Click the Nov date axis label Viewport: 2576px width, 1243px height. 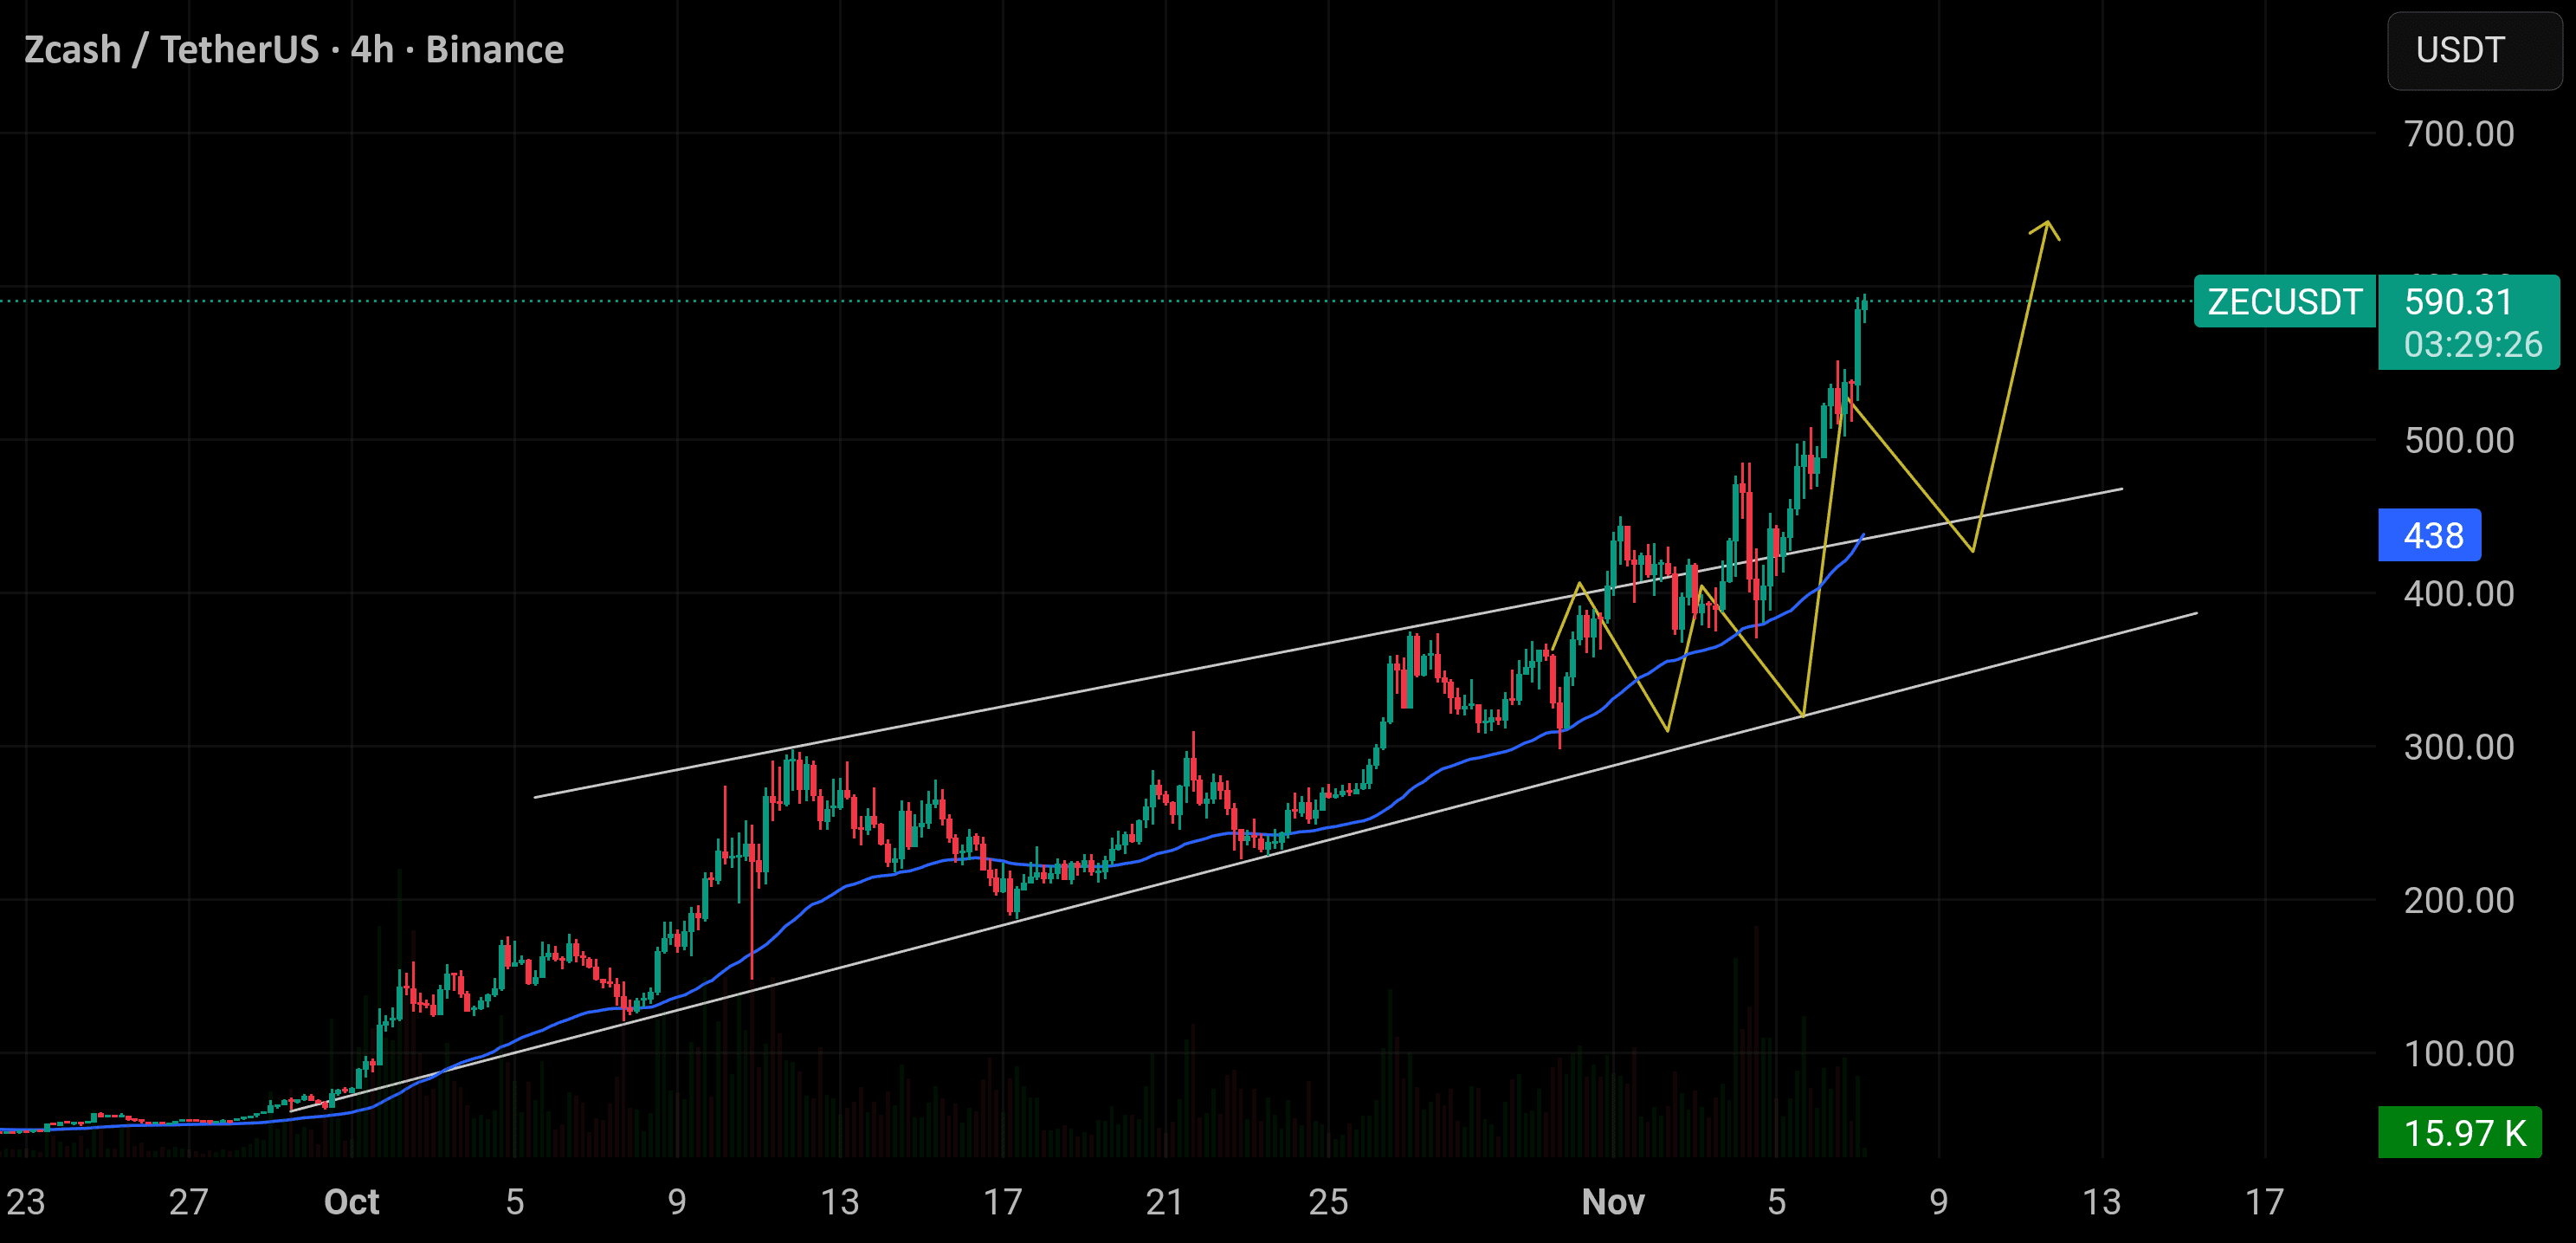(1612, 1201)
